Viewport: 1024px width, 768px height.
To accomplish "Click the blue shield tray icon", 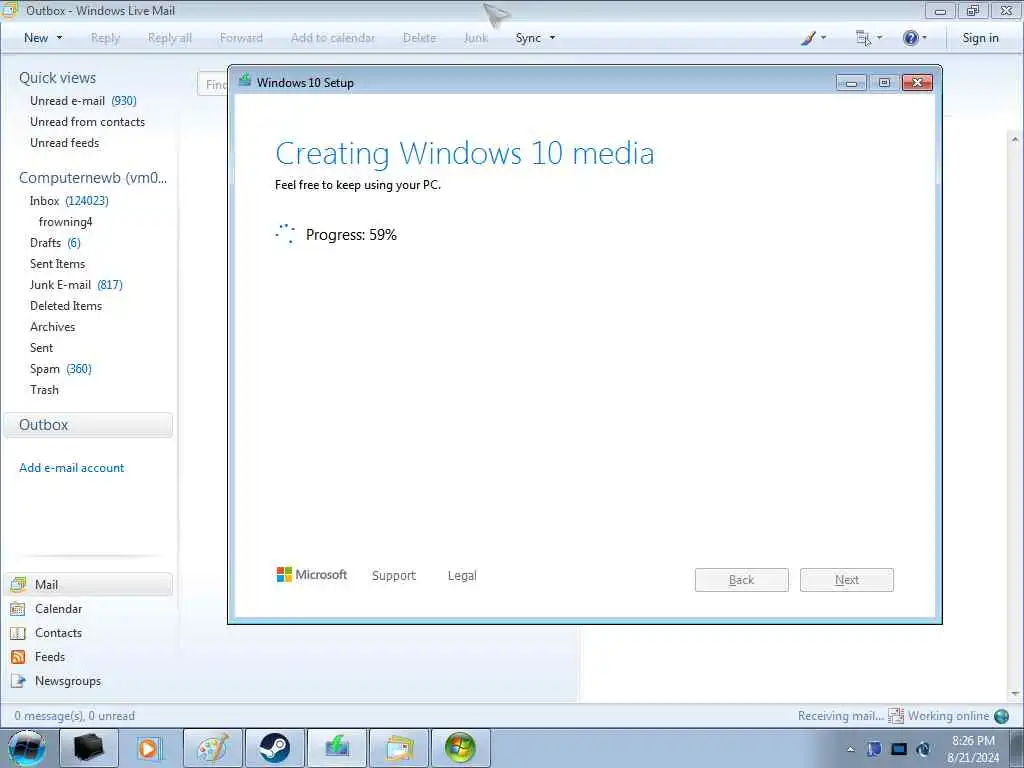I will (x=874, y=749).
